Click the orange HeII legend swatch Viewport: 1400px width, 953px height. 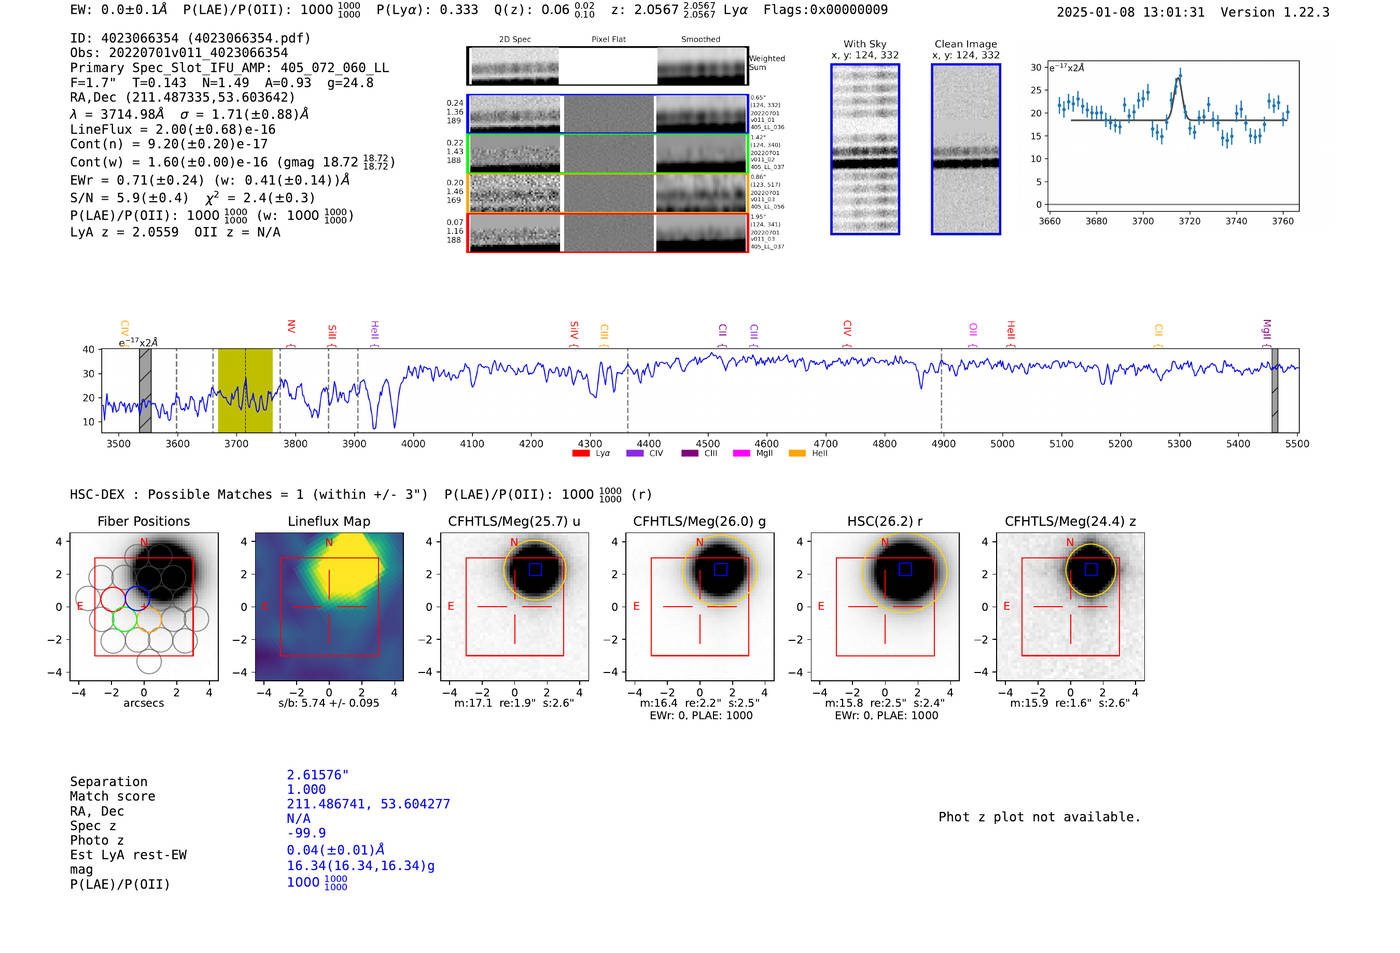(x=797, y=454)
